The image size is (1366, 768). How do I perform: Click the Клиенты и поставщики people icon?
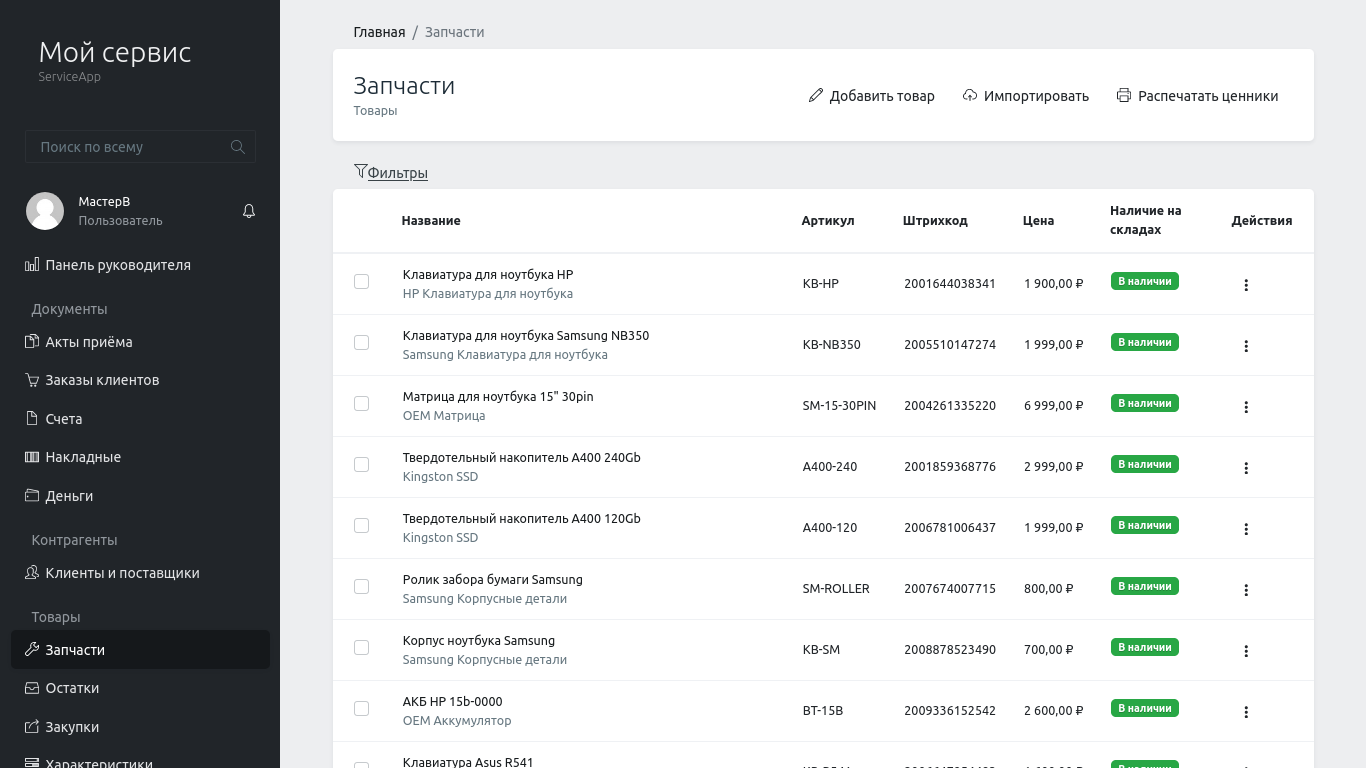tap(32, 573)
